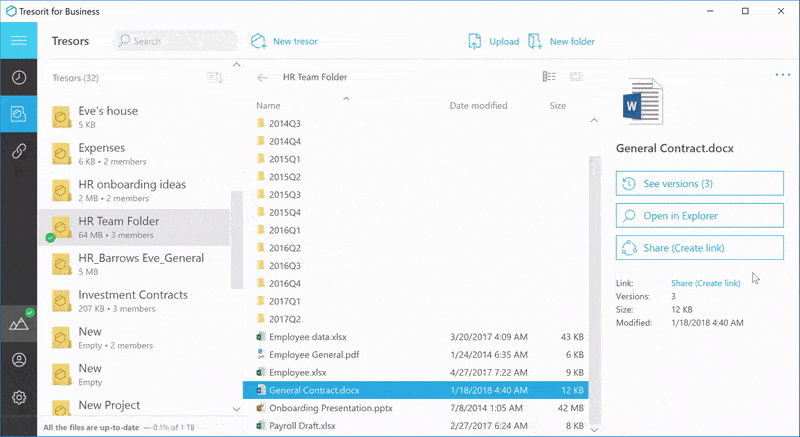
Task: Click the Employee General.pdf file icon
Action: coord(261,354)
